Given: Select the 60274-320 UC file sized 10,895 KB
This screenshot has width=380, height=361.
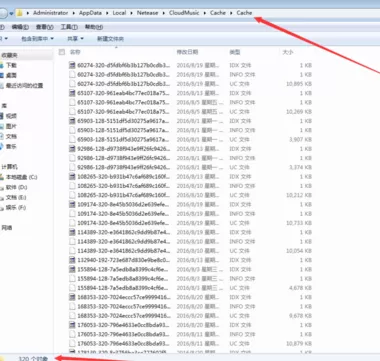Looking at the screenshot, I should (190, 84).
